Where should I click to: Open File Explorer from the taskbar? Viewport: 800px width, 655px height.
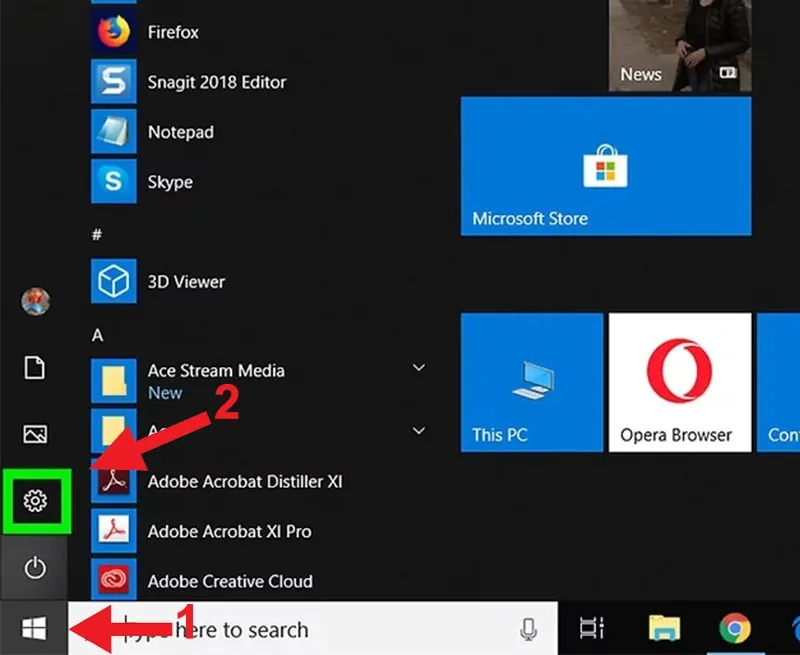pos(664,628)
